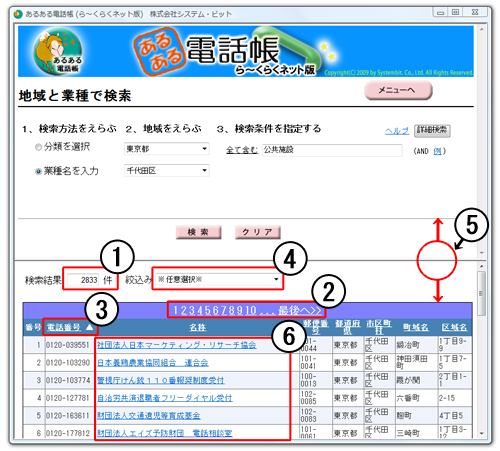The height and width of the screenshot is (451, 500).
Task: Sort by the 町域名 column header
Action: pyautogui.click(x=416, y=328)
